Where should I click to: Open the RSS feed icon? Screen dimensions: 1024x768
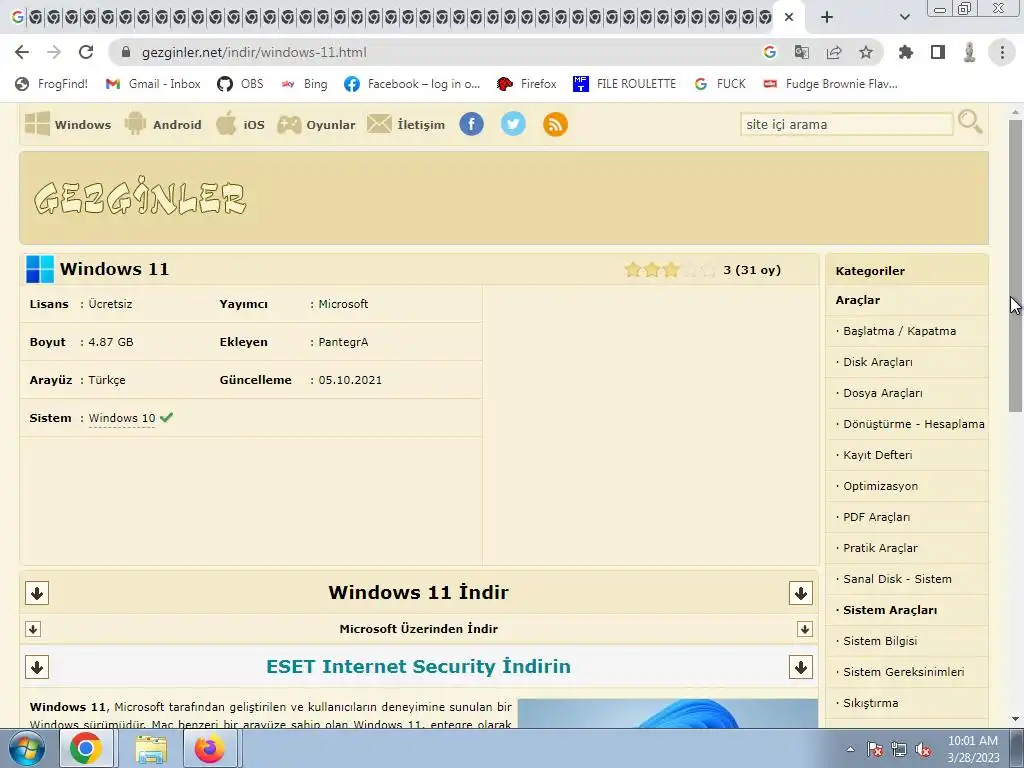(555, 124)
